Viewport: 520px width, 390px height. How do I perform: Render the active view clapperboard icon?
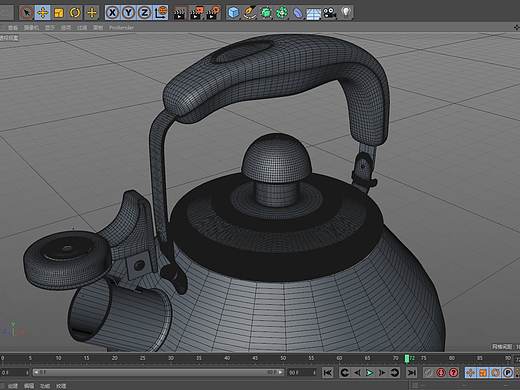point(180,13)
